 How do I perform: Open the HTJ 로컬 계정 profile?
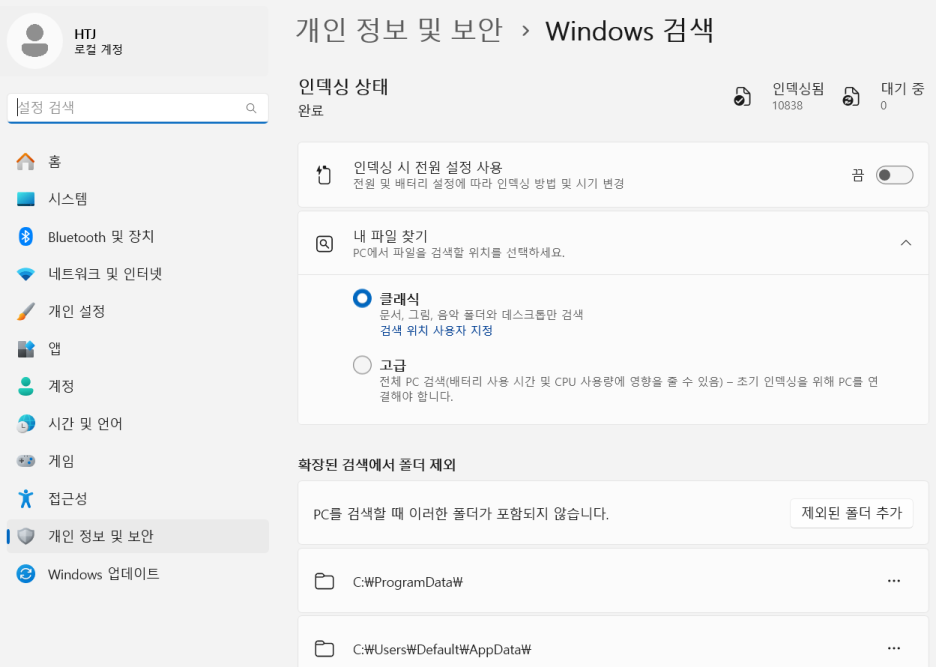click(x=138, y=41)
